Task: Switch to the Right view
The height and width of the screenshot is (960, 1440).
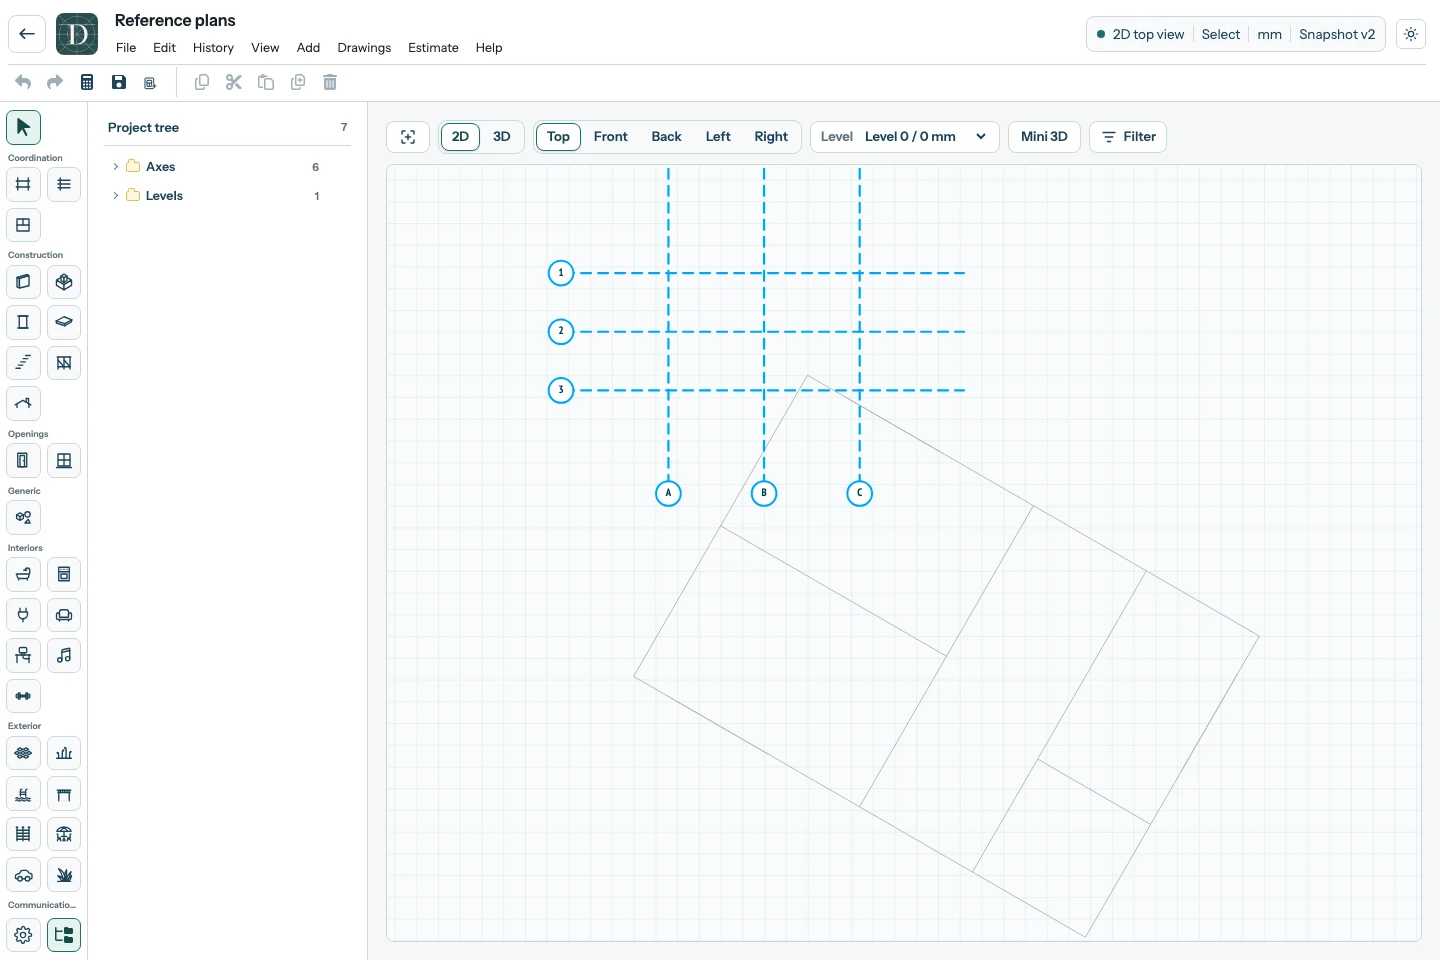Action: [x=771, y=137]
